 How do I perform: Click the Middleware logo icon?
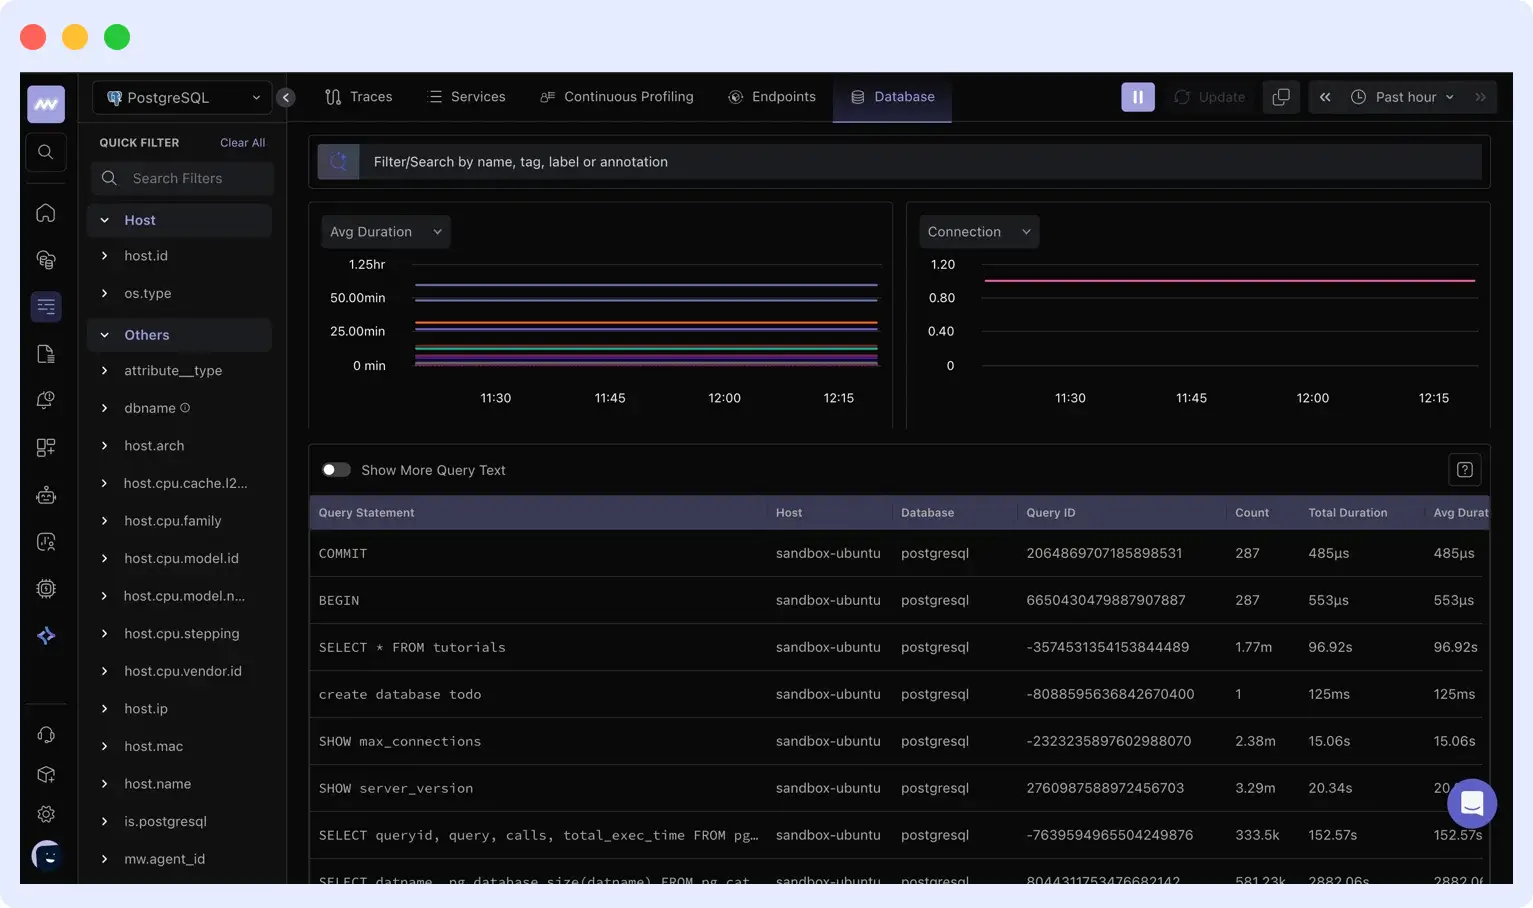(x=46, y=104)
